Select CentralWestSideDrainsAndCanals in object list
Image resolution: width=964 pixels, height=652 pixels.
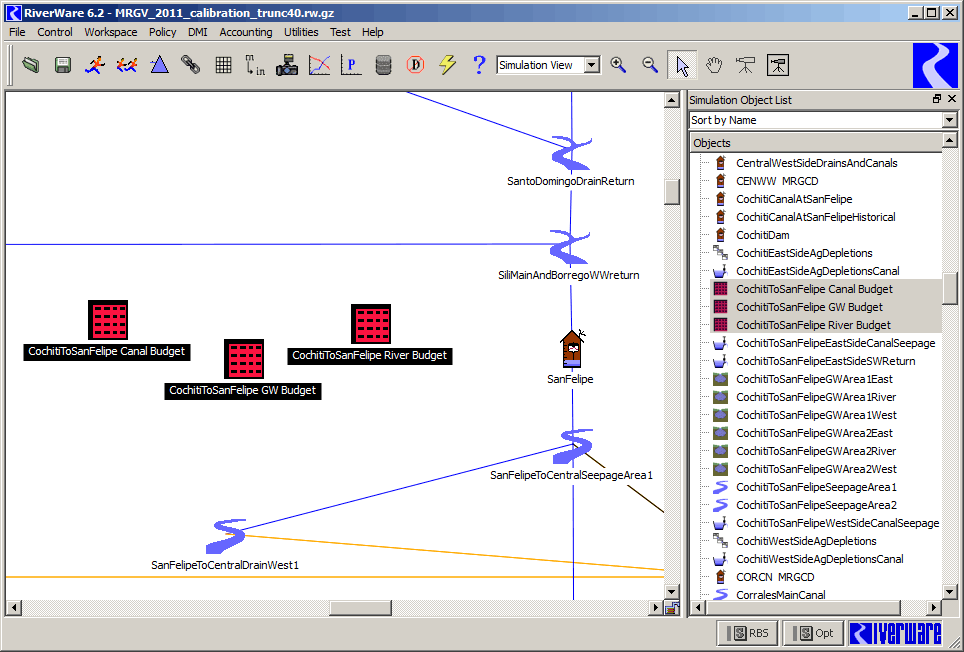tap(816, 163)
